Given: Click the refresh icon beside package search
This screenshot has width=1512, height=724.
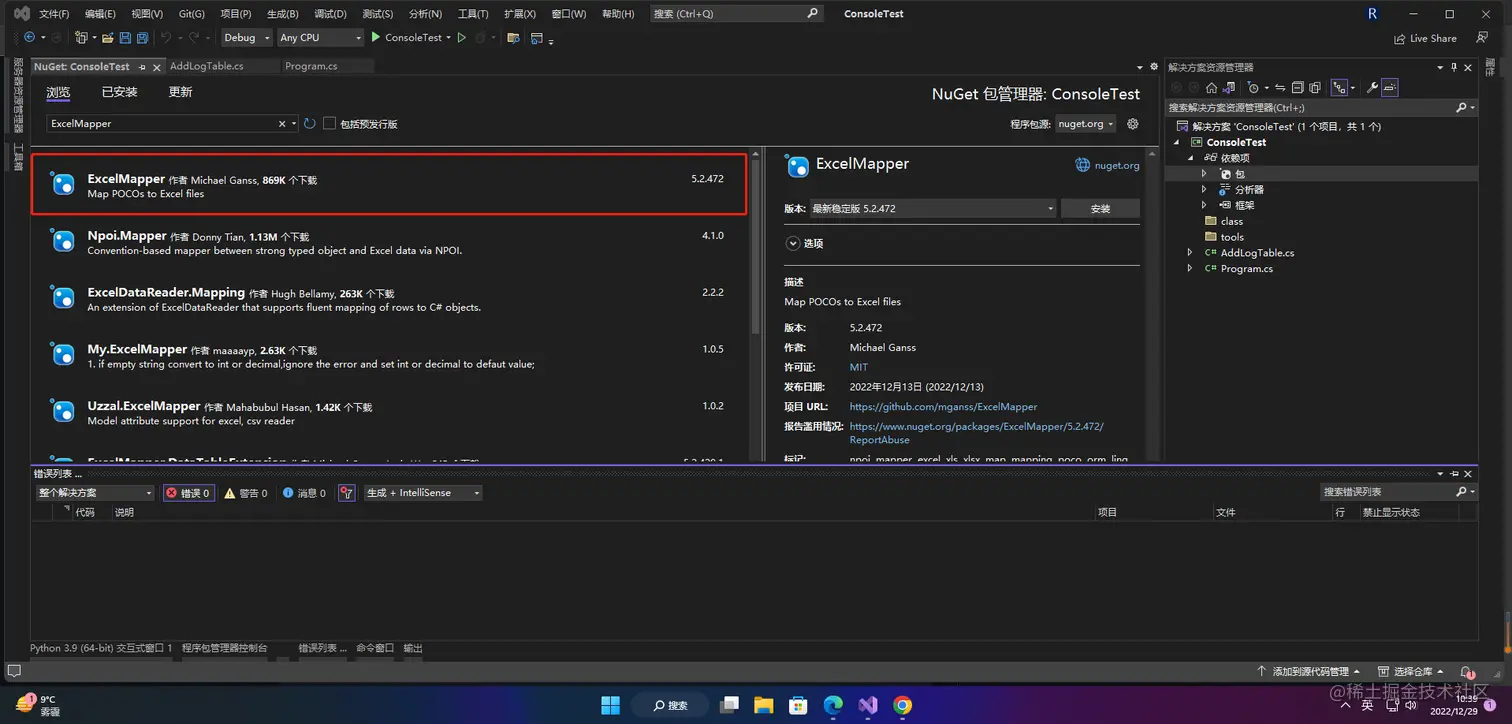Looking at the screenshot, I should [310, 124].
